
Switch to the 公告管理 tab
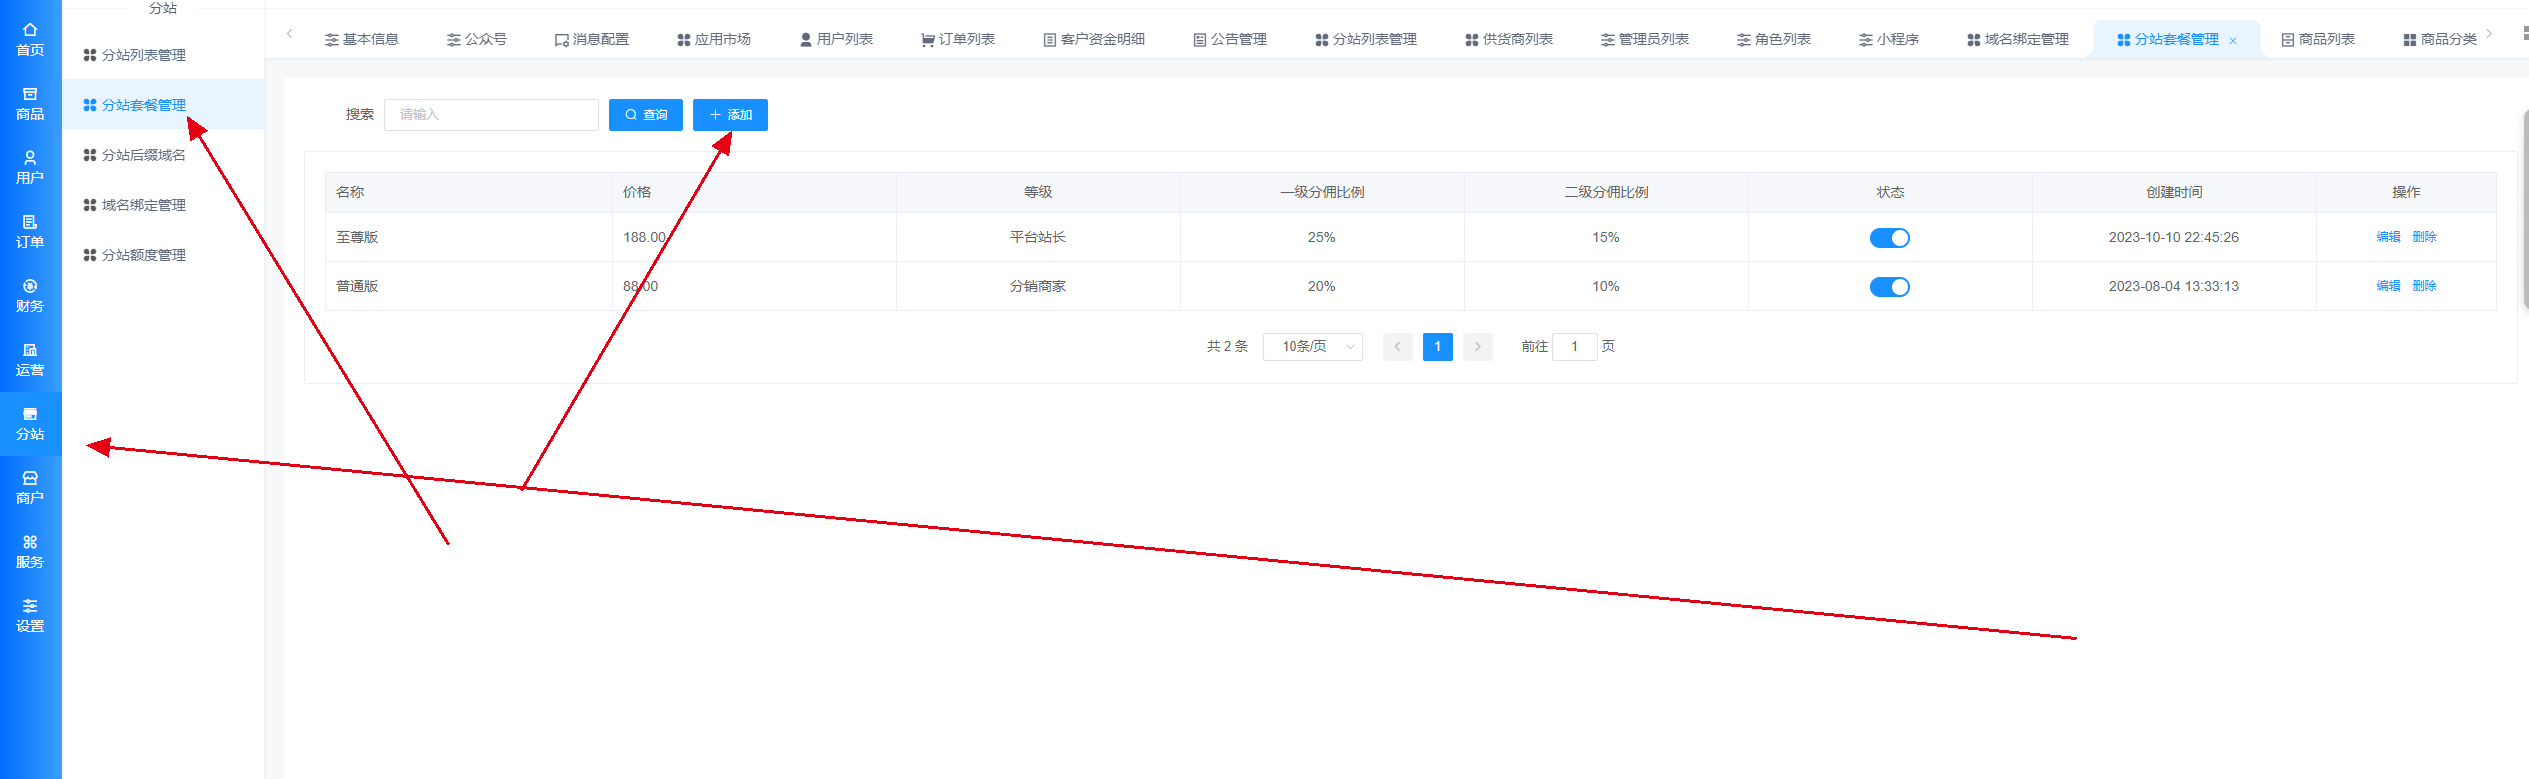(1229, 39)
